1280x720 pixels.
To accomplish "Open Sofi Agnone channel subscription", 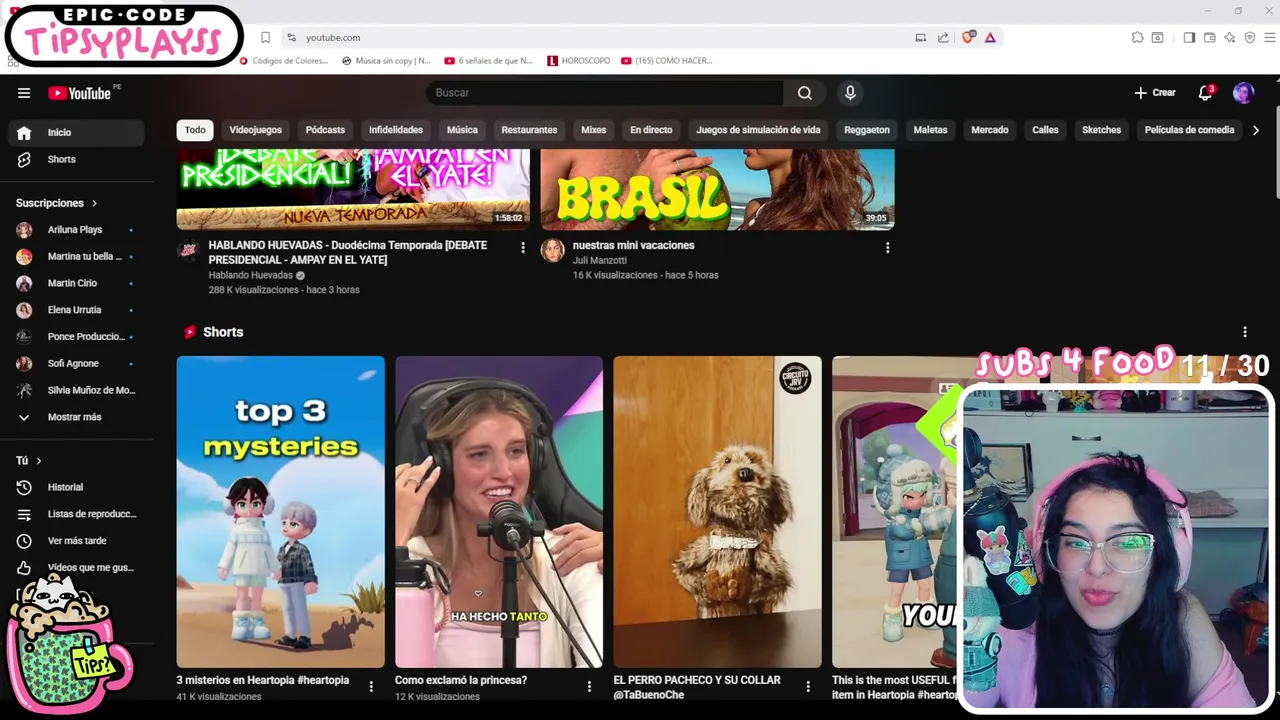I will [x=76, y=363].
